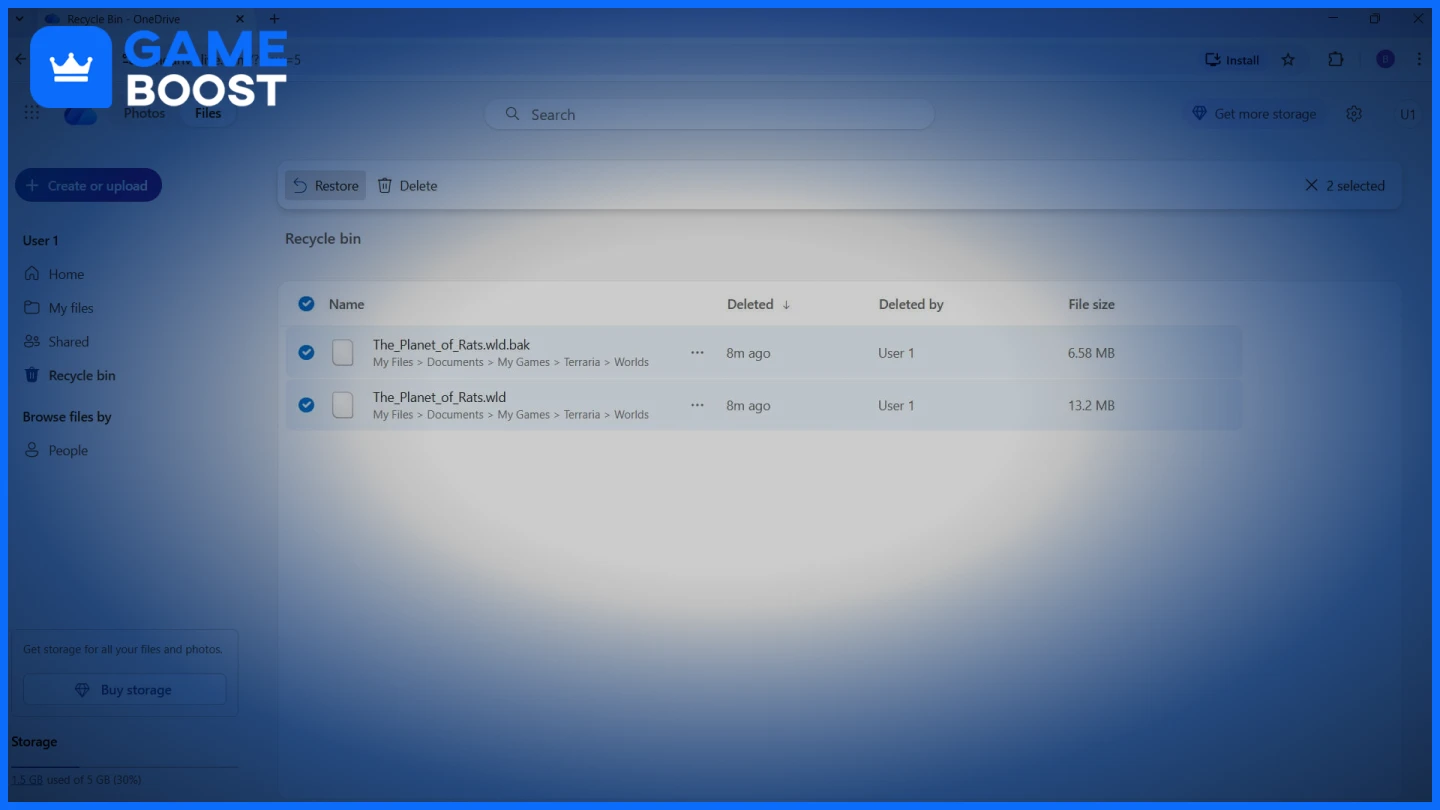Screen dimensions: 1440x810
Task: Uncheck The_Planet_of_Rats.wld.bak file checkbox
Action: pyautogui.click(x=306, y=352)
